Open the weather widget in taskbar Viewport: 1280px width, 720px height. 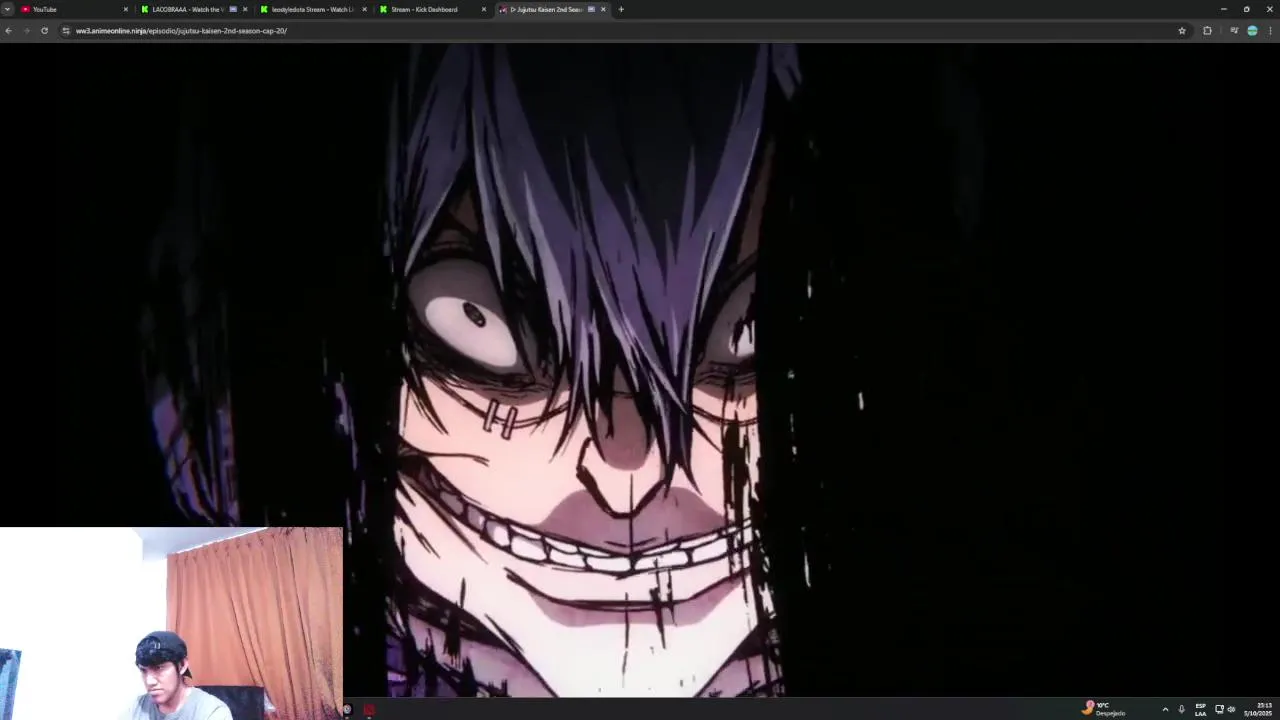1103,709
